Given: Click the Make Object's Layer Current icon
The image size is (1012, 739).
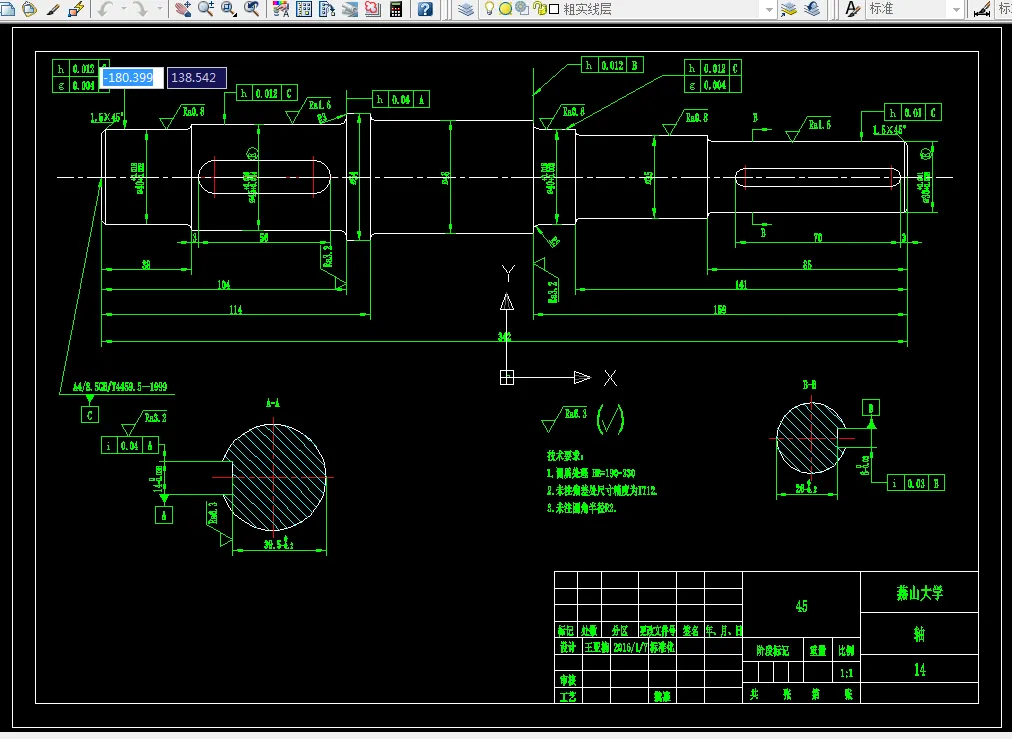Looking at the screenshot, I should [789, 9].
